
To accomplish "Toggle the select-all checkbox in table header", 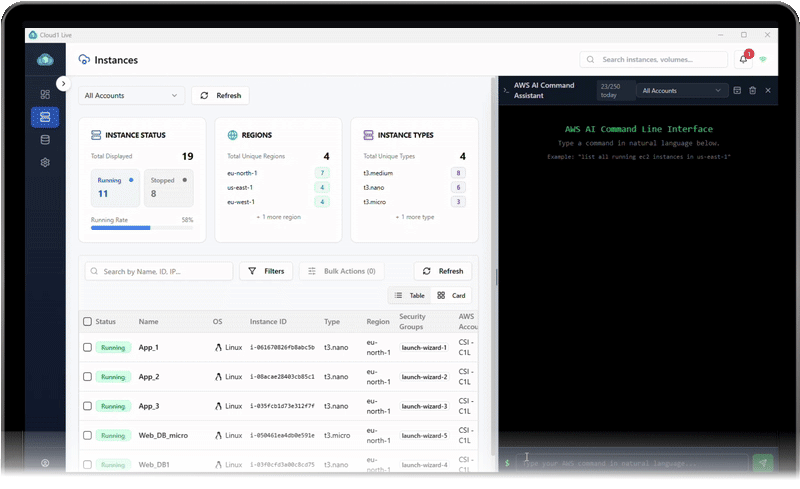I will (x=87, y=322).
